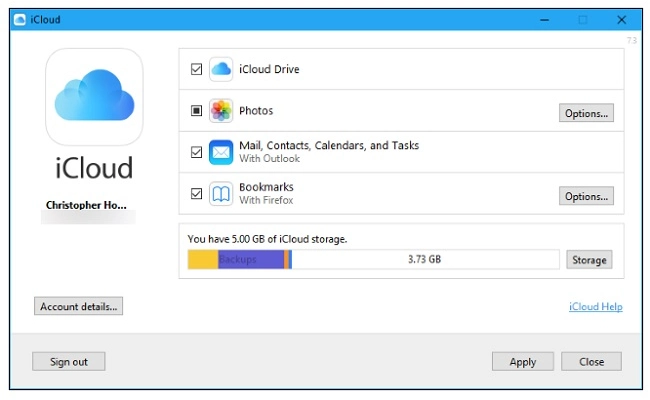Toggle the Photos checkbox
Viewport: 650px width, 400px height.
[x=196, y=111]
